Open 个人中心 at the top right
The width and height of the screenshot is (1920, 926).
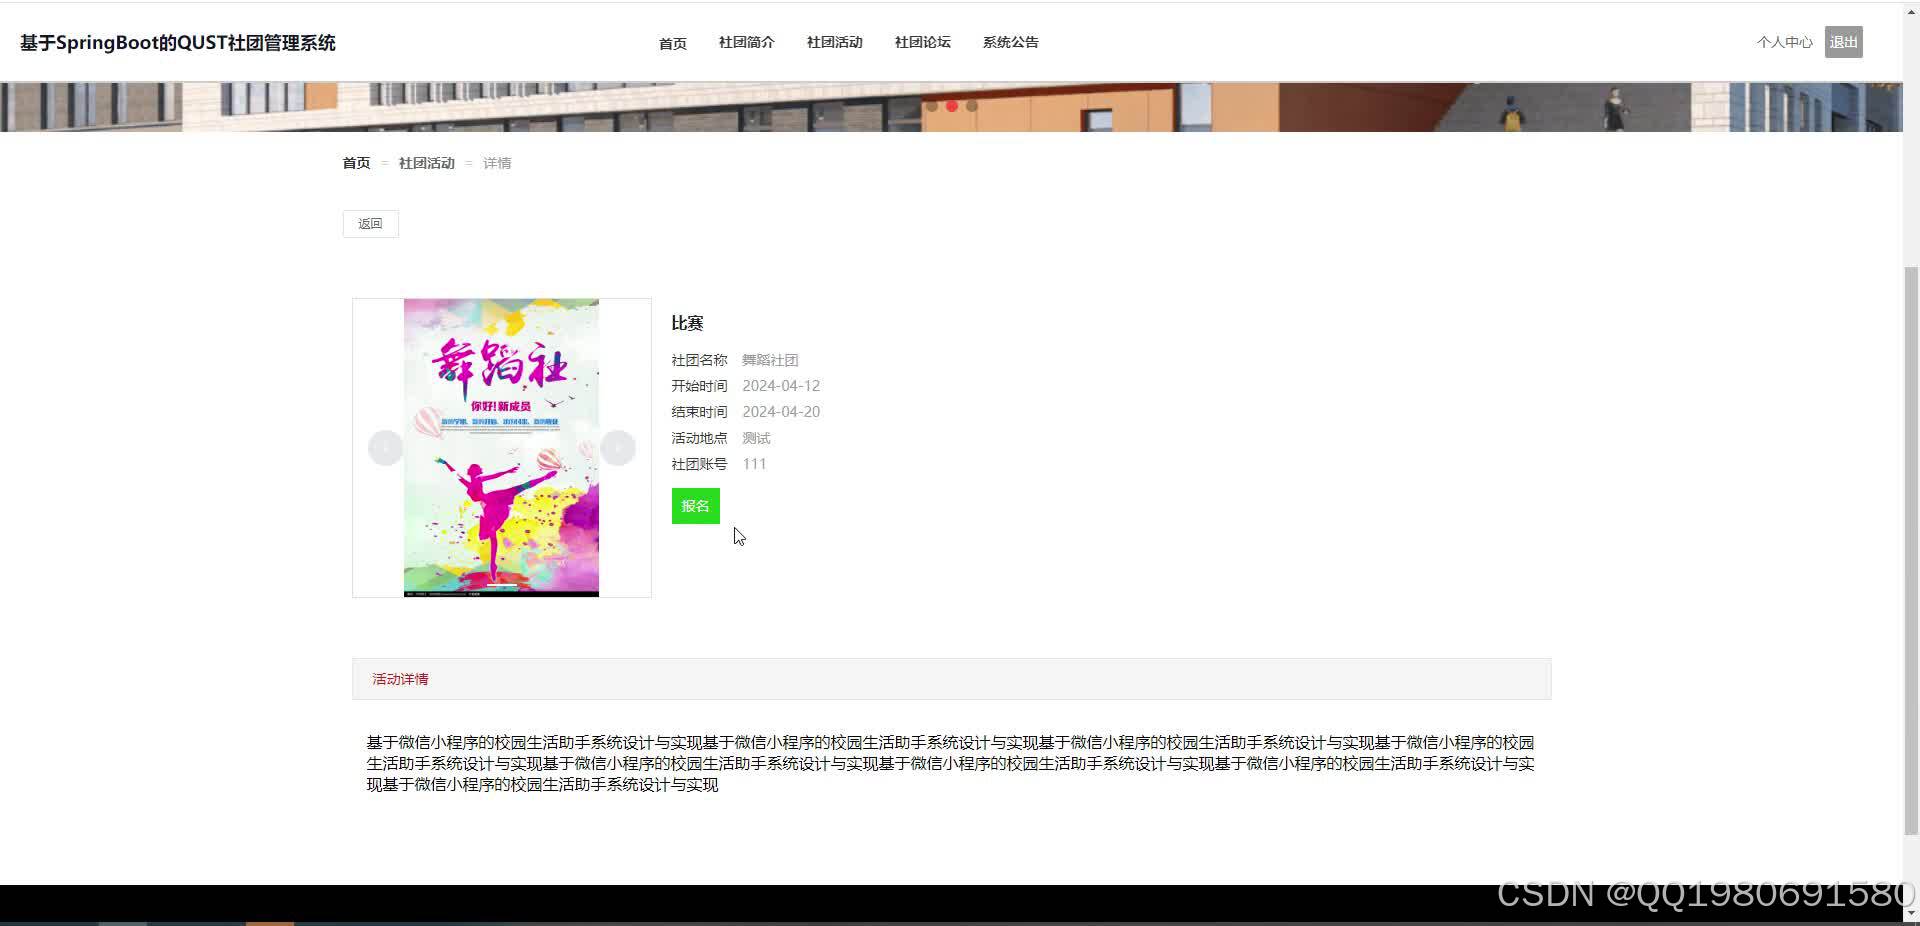coord(1783,42)
